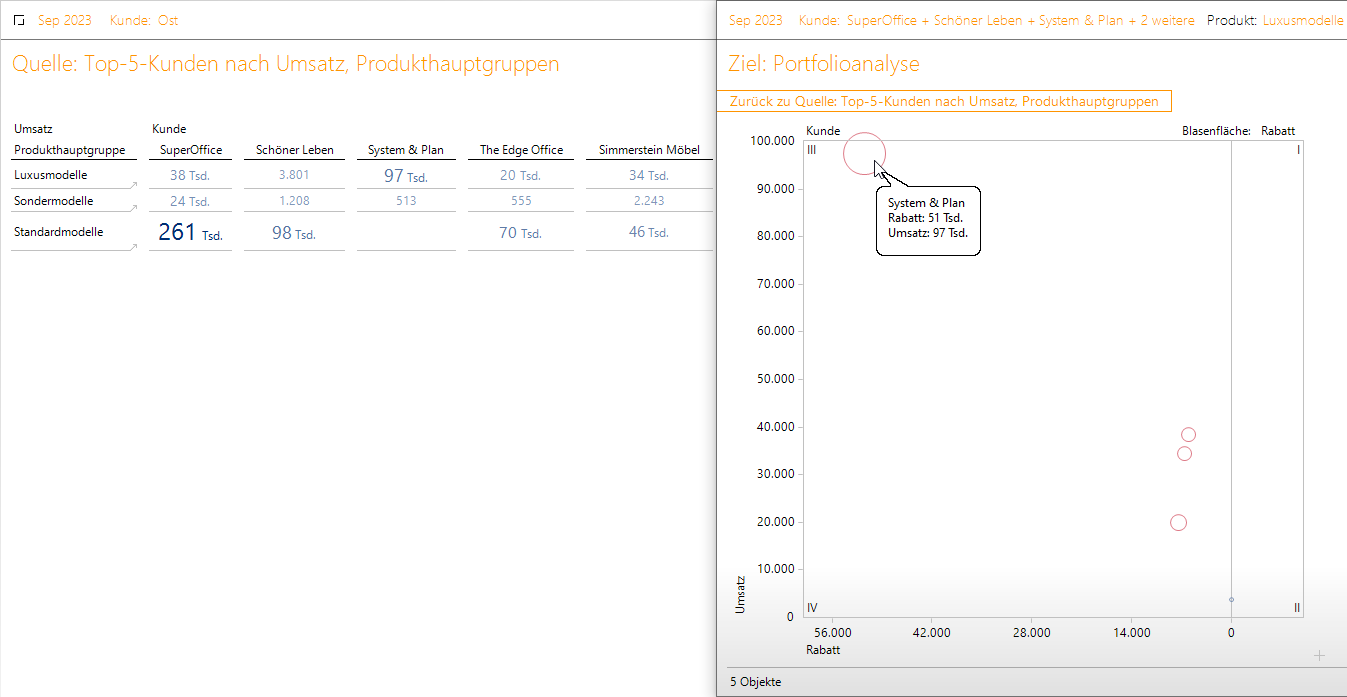The width and height of the screenshot is (1347, 697).
Task: Click the plus icon below the chart
Action: (1319, 656)
